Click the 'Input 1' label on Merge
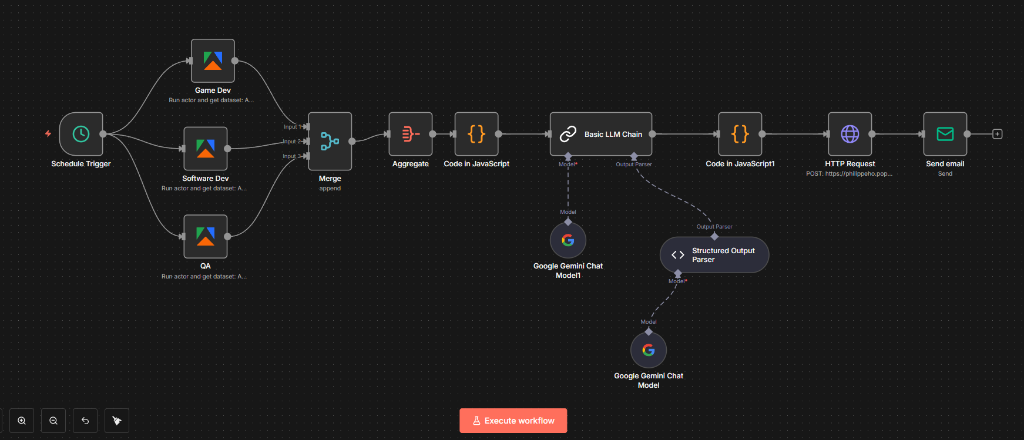The image size is (1024, 440). pos(291,127)
